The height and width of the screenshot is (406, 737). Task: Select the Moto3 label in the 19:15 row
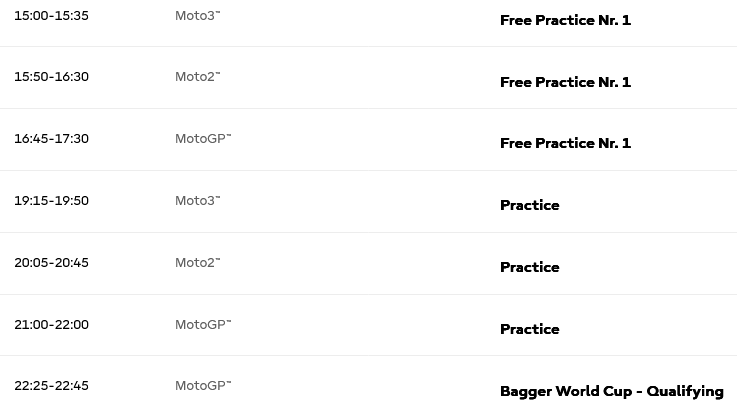[197, 201]
